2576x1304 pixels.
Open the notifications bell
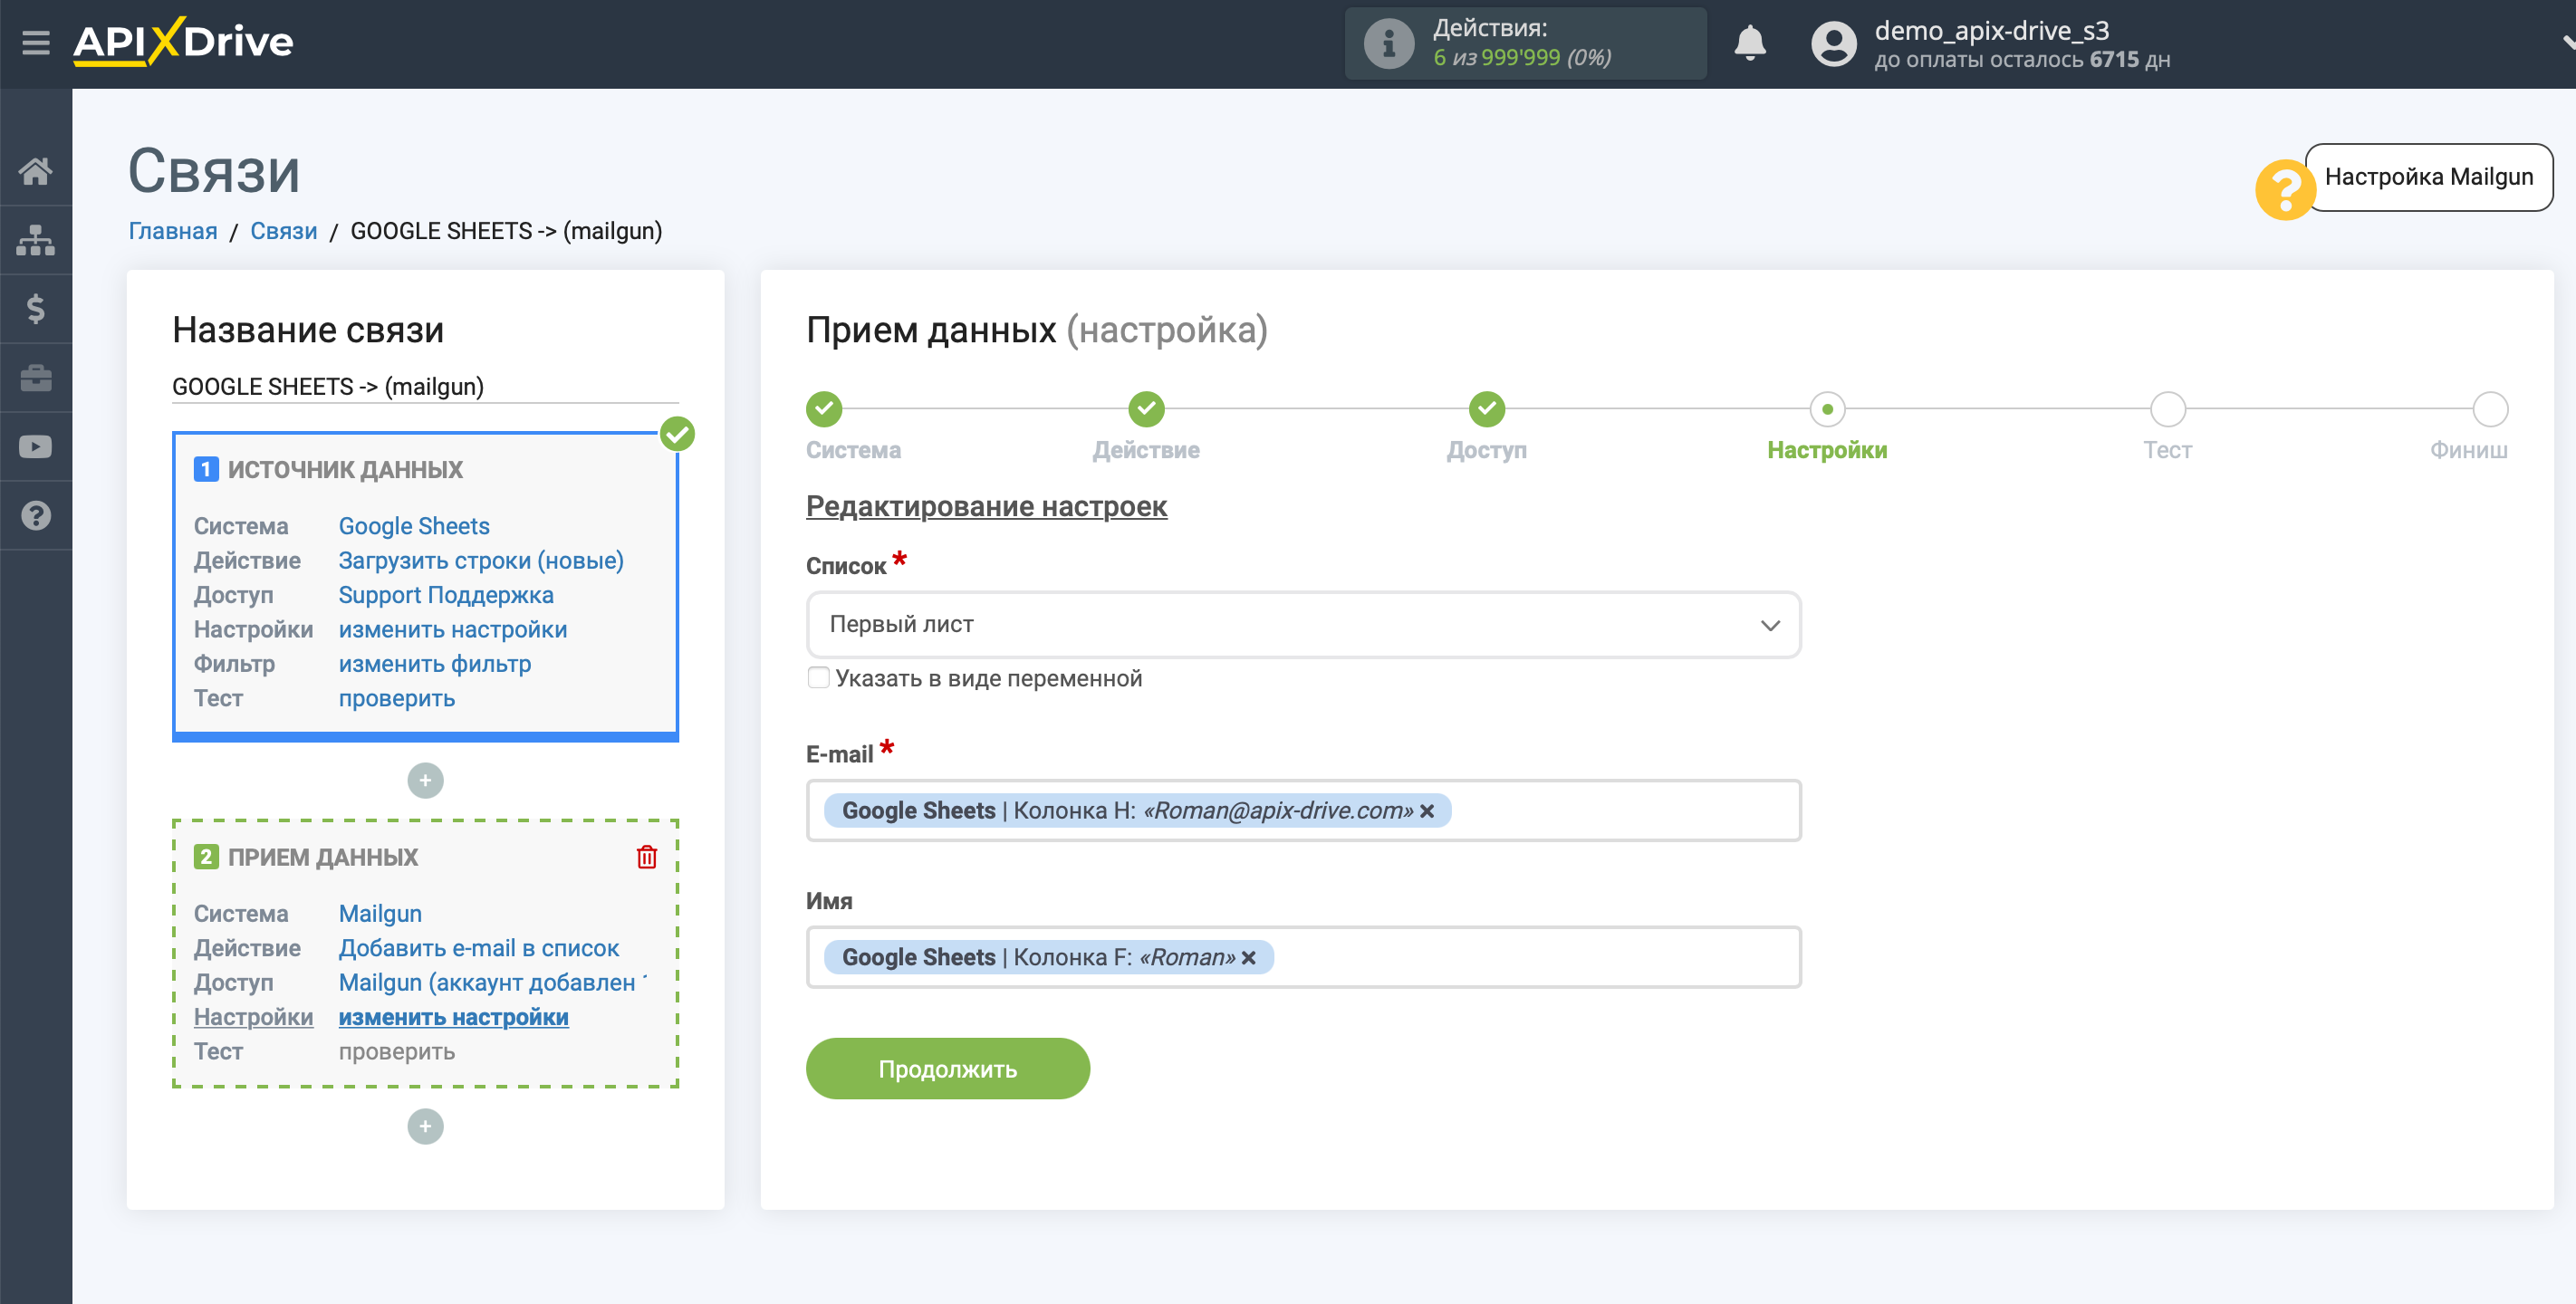pyautogui.click(x=1750, y=43)
